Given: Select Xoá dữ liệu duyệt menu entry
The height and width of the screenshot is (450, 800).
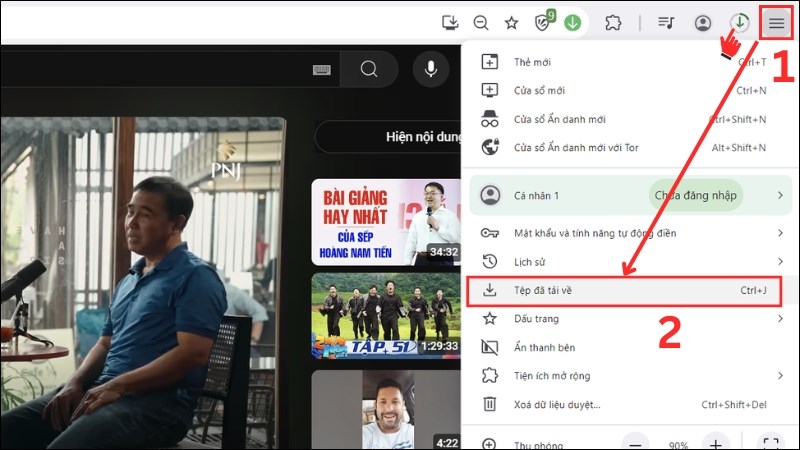Looking at the screenshot, I should click(x=631, y=405).
